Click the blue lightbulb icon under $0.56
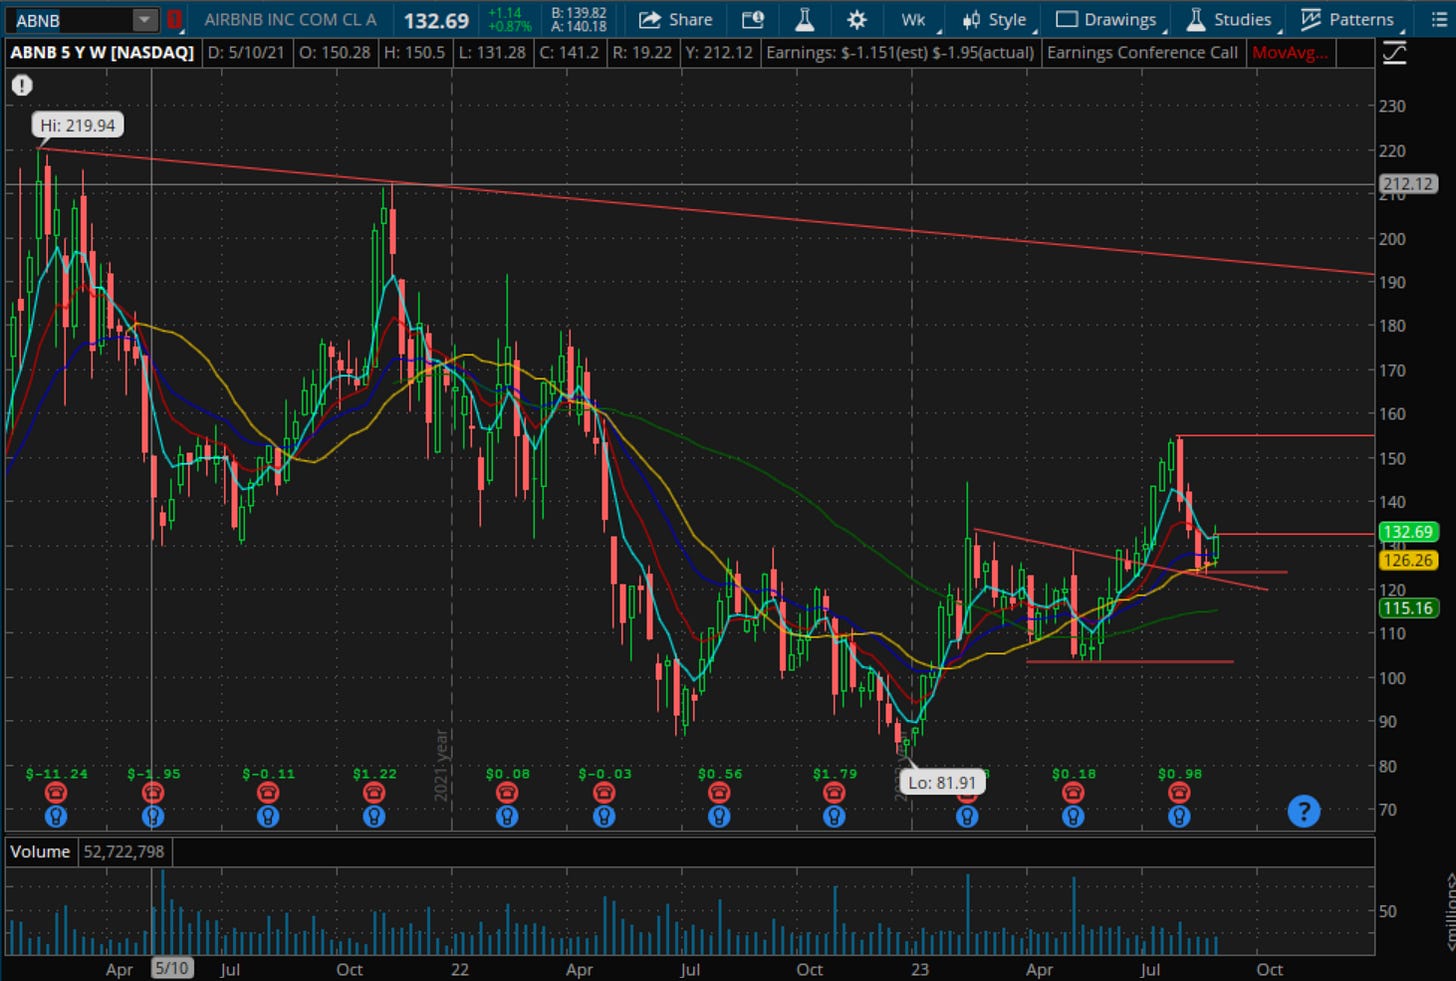This screenshot has height=981, width=1456. click(x=719, y=817)
